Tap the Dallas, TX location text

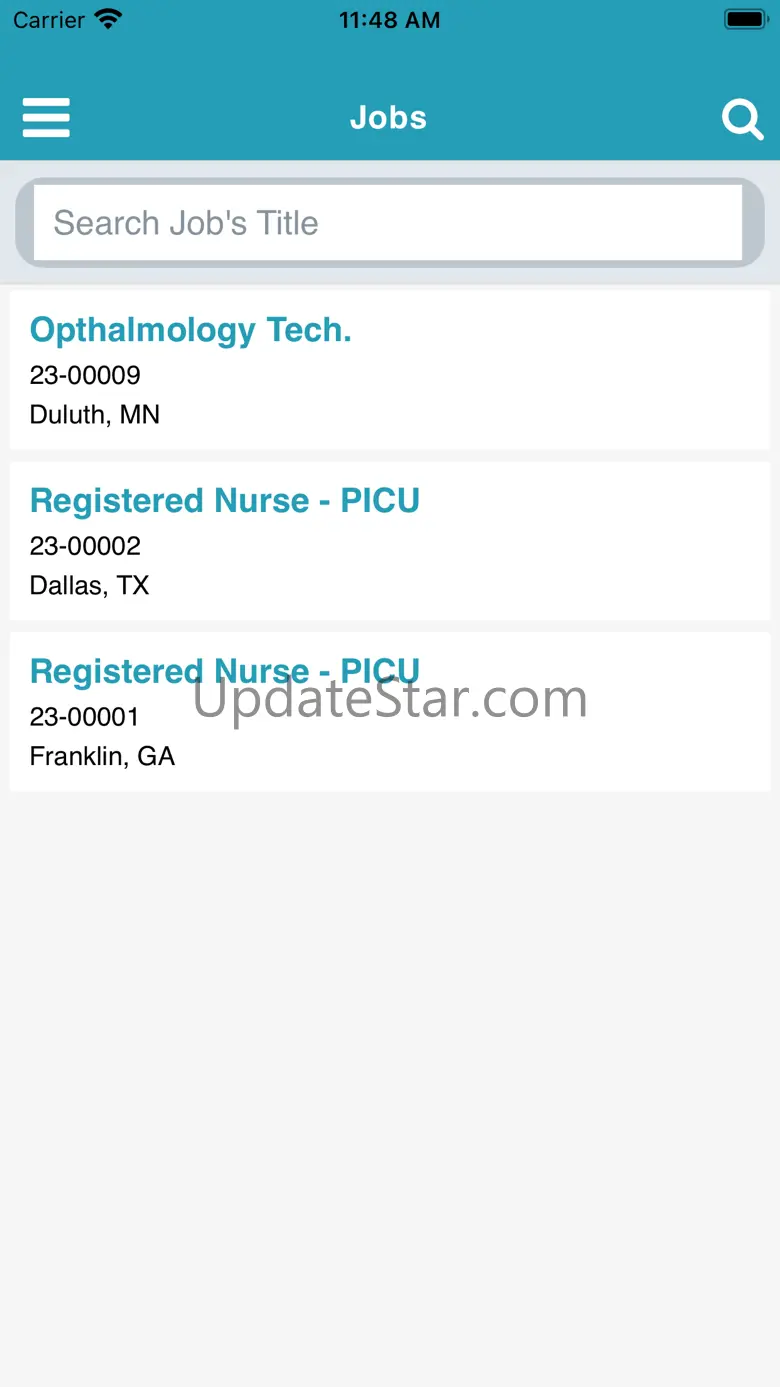point(90,585)
